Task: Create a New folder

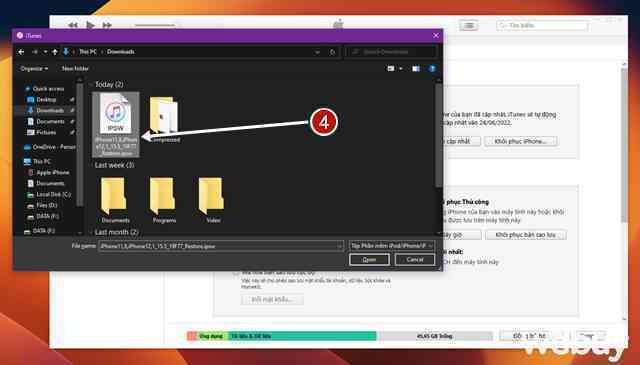Action: [75, 69]
